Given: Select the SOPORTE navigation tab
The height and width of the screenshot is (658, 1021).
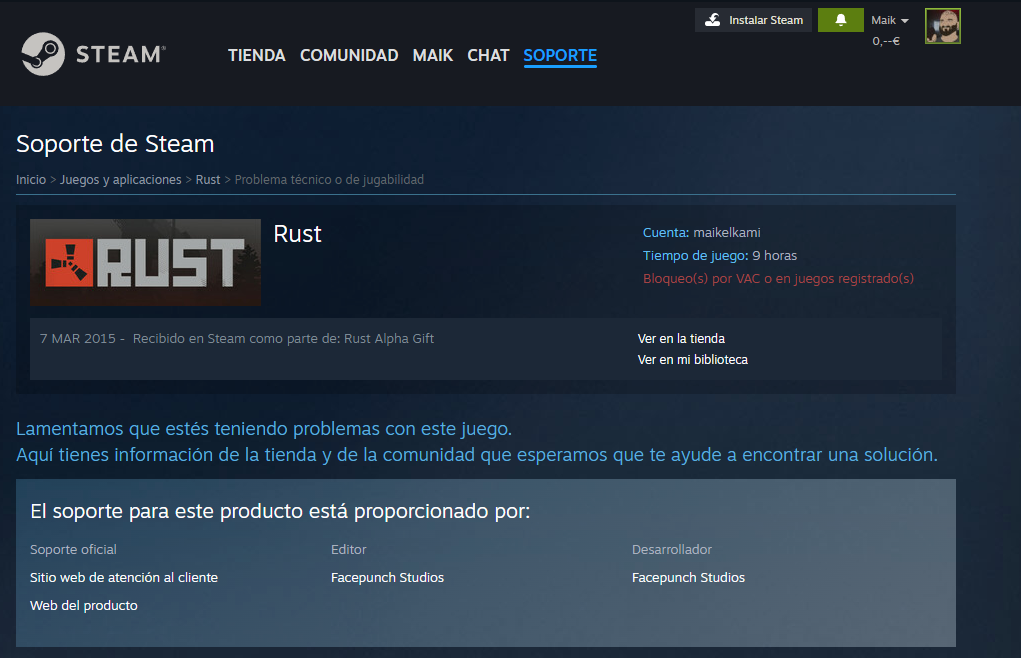Looking at the screenshot, I should tap(560, 55).
